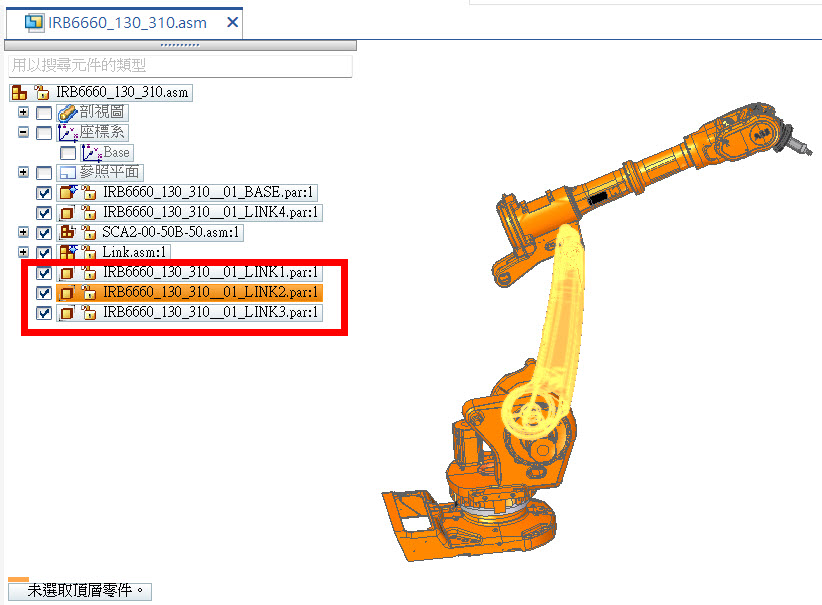Select the 參照平面 tree label
The width and height of the screenshot is (822, 605).
[x=110, y=172]
